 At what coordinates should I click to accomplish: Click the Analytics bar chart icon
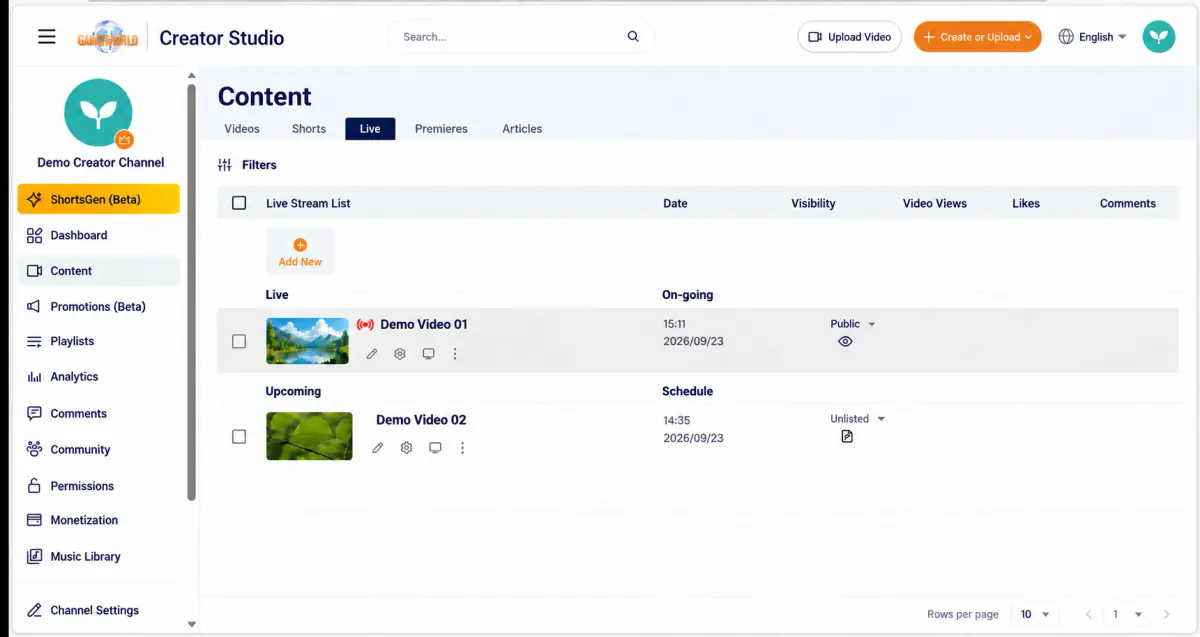coord(34,377)
